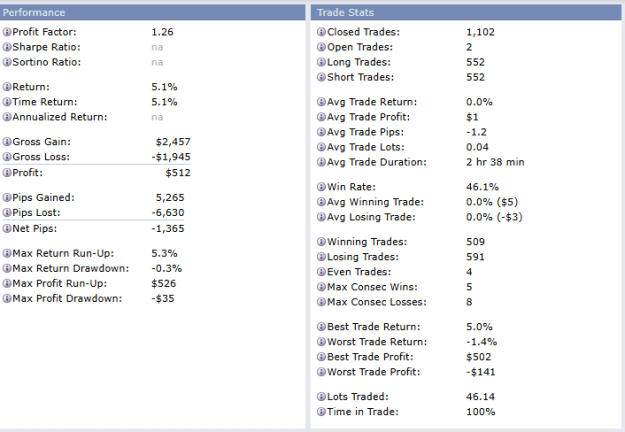Select the Trade Stats panel header
Screen dimensions: 625x432
click(466, 12)
